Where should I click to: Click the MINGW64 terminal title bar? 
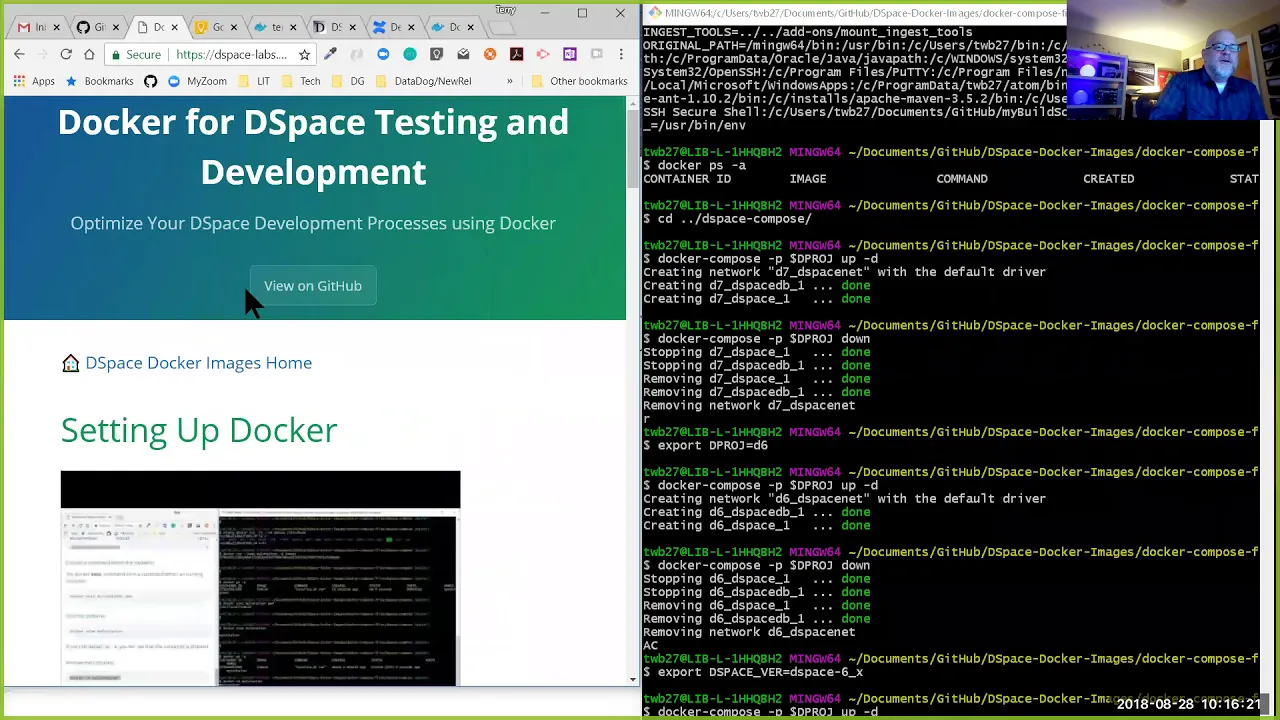click(855, 13)
